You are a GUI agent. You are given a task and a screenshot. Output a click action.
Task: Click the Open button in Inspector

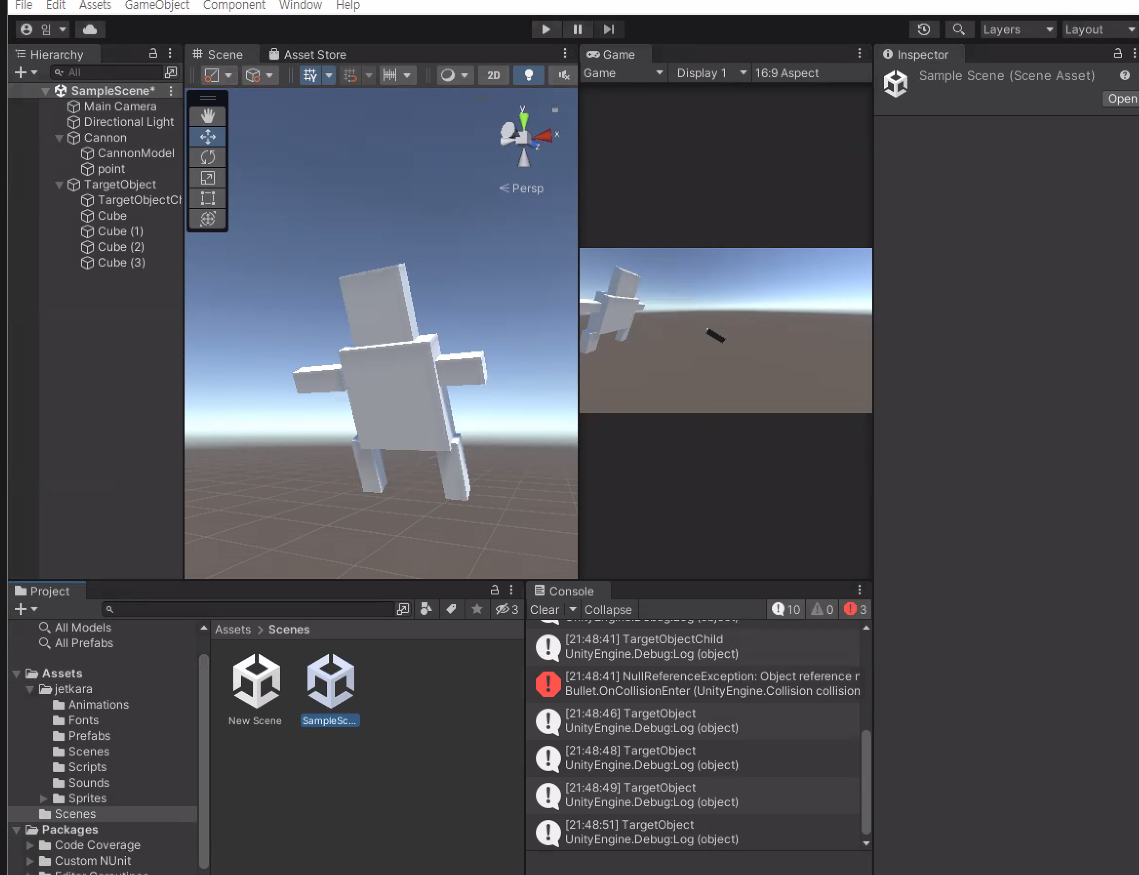pos(1121,99)
